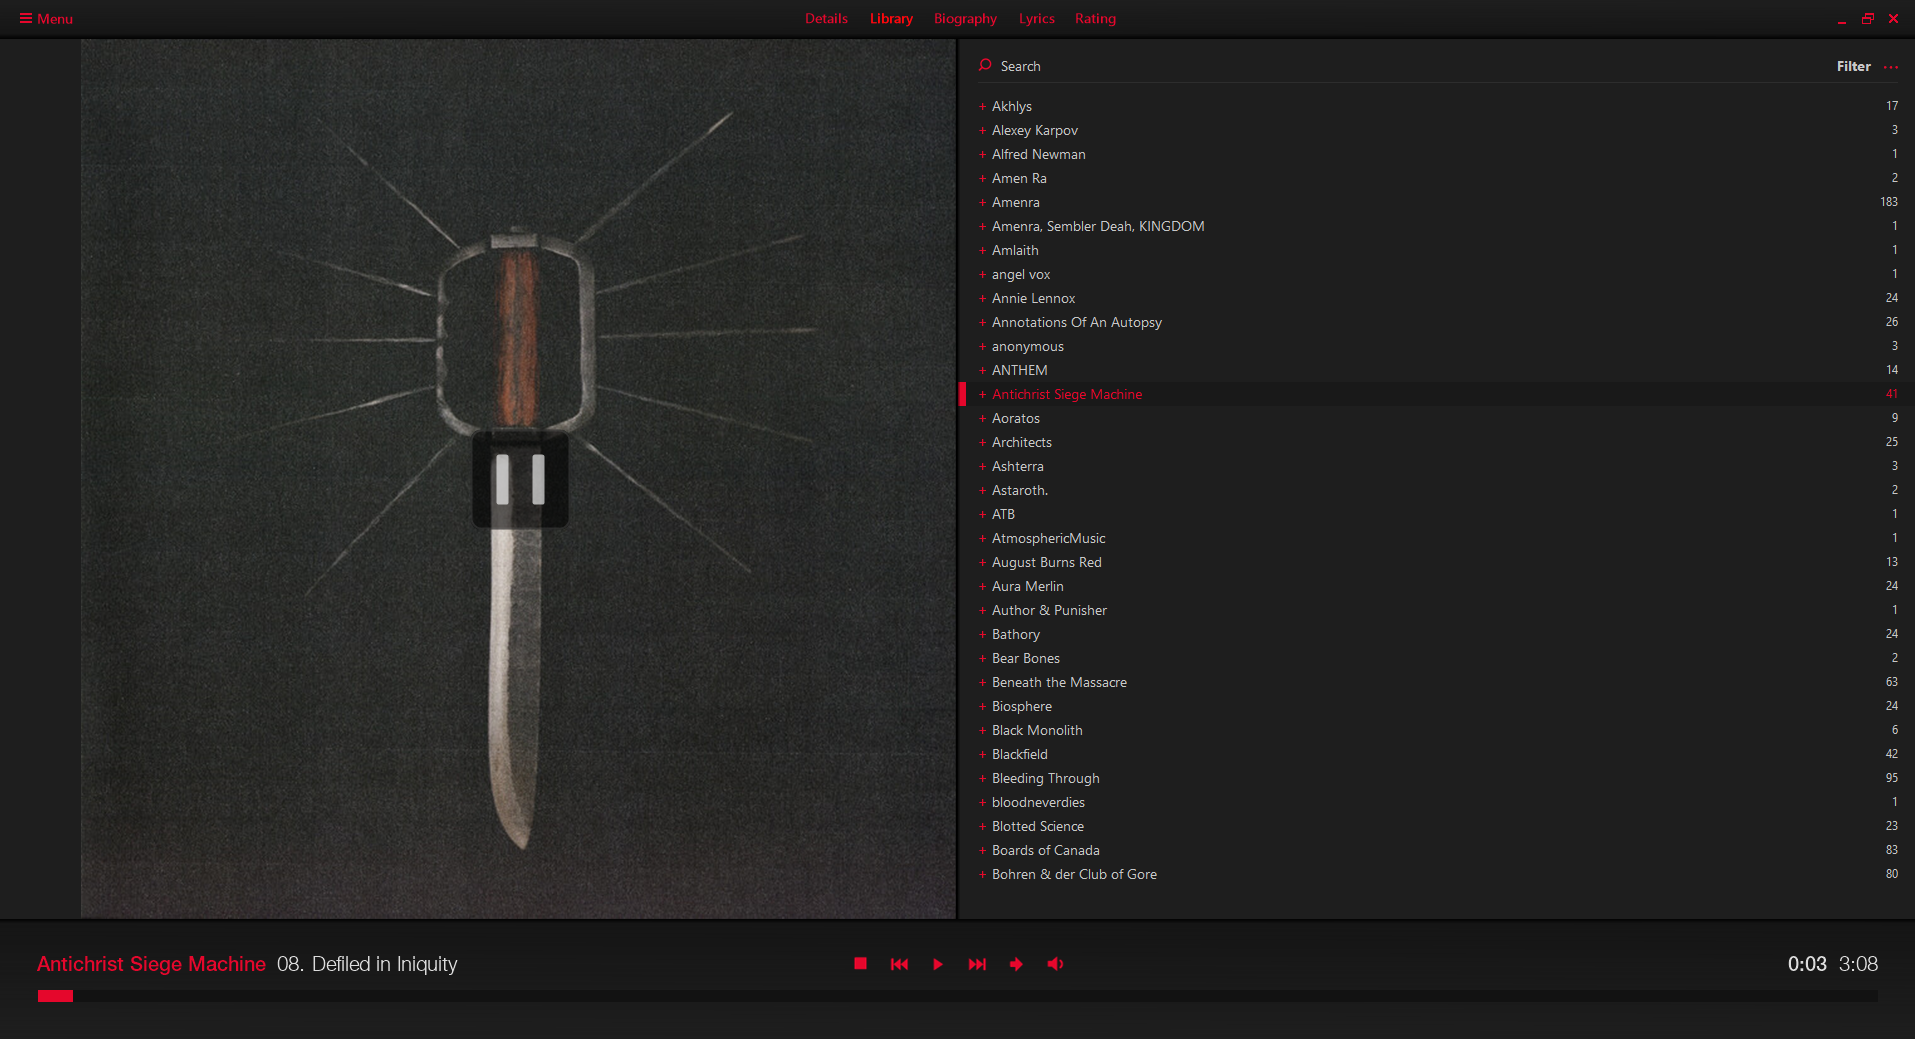Expand the Amen Ra entry
The width and height of the screenshot is (1915, 1039).
tap(982, 178)
